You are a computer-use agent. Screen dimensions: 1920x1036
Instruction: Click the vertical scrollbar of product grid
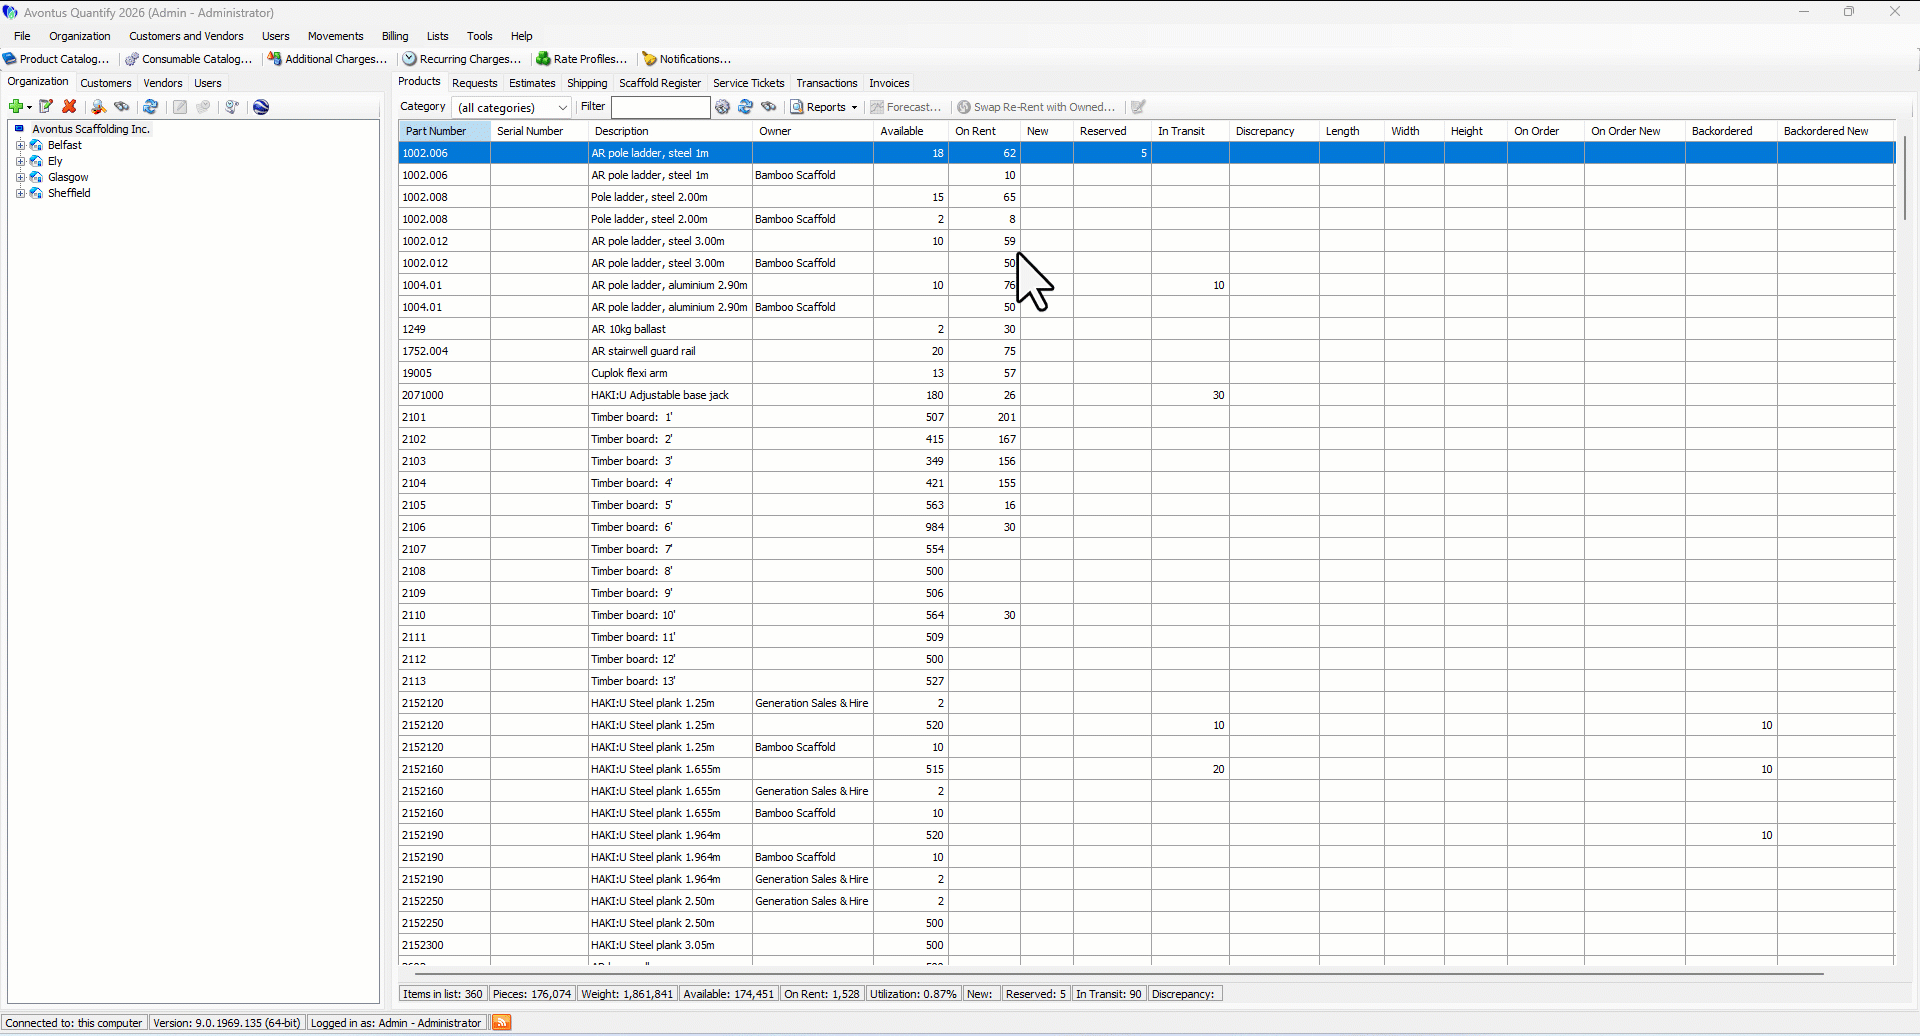click(x=1905, y=180)
